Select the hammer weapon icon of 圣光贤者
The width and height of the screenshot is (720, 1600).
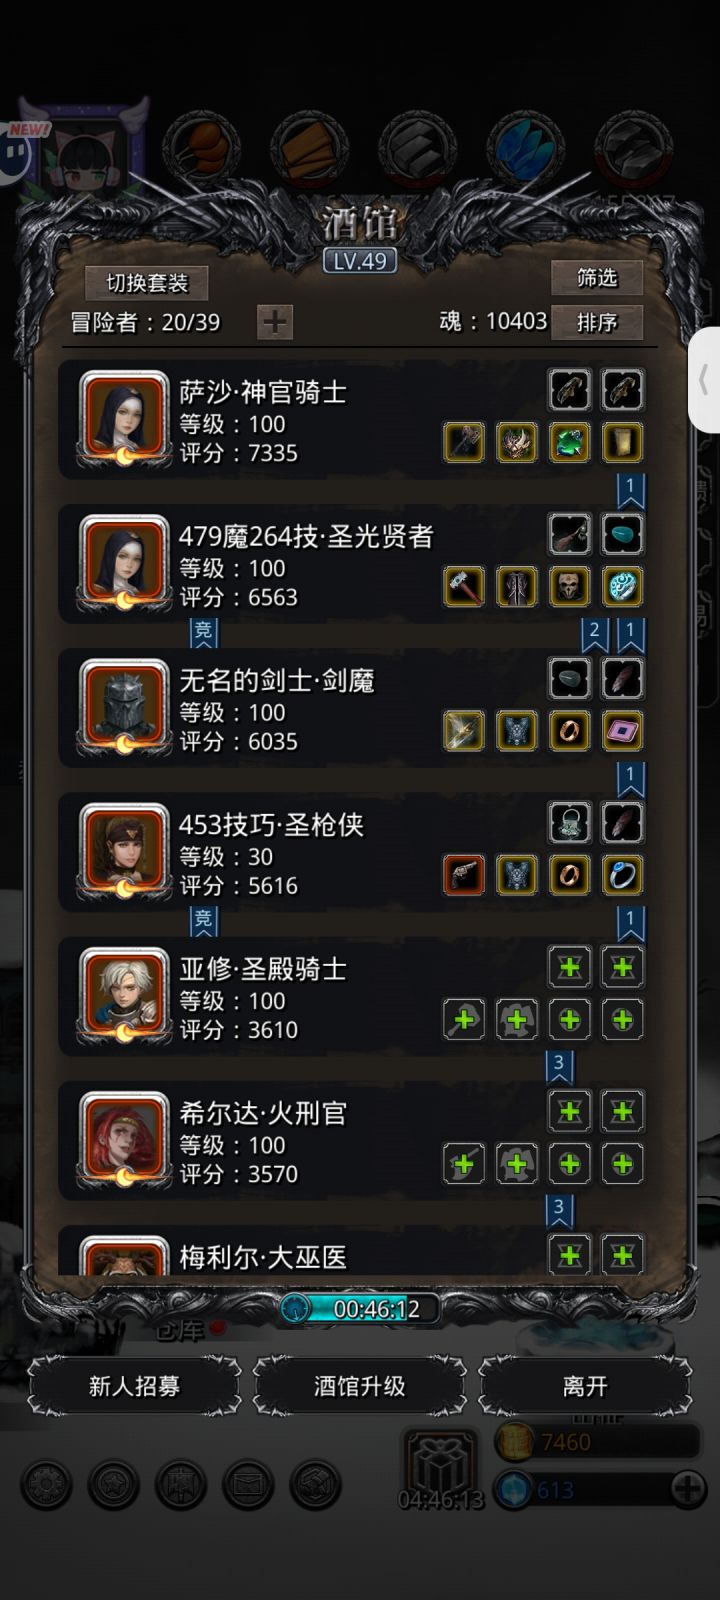coord(464,587)
